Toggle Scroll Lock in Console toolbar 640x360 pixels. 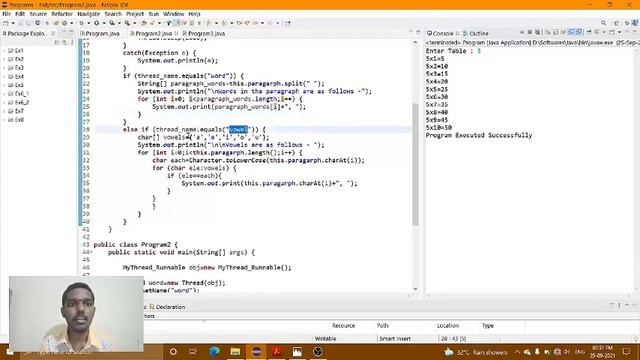(555, 32)
